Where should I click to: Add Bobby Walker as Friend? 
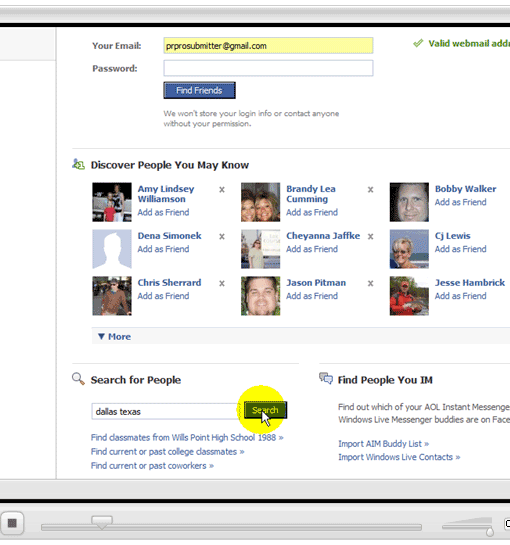point(461,202)
